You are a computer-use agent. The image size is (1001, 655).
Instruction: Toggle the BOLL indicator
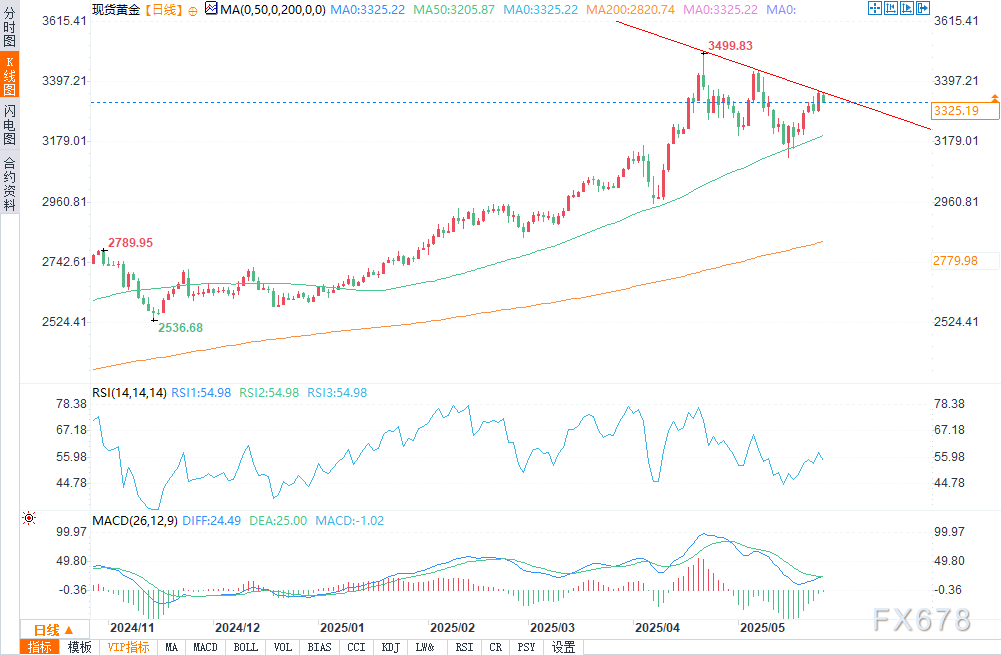point(245,647)
